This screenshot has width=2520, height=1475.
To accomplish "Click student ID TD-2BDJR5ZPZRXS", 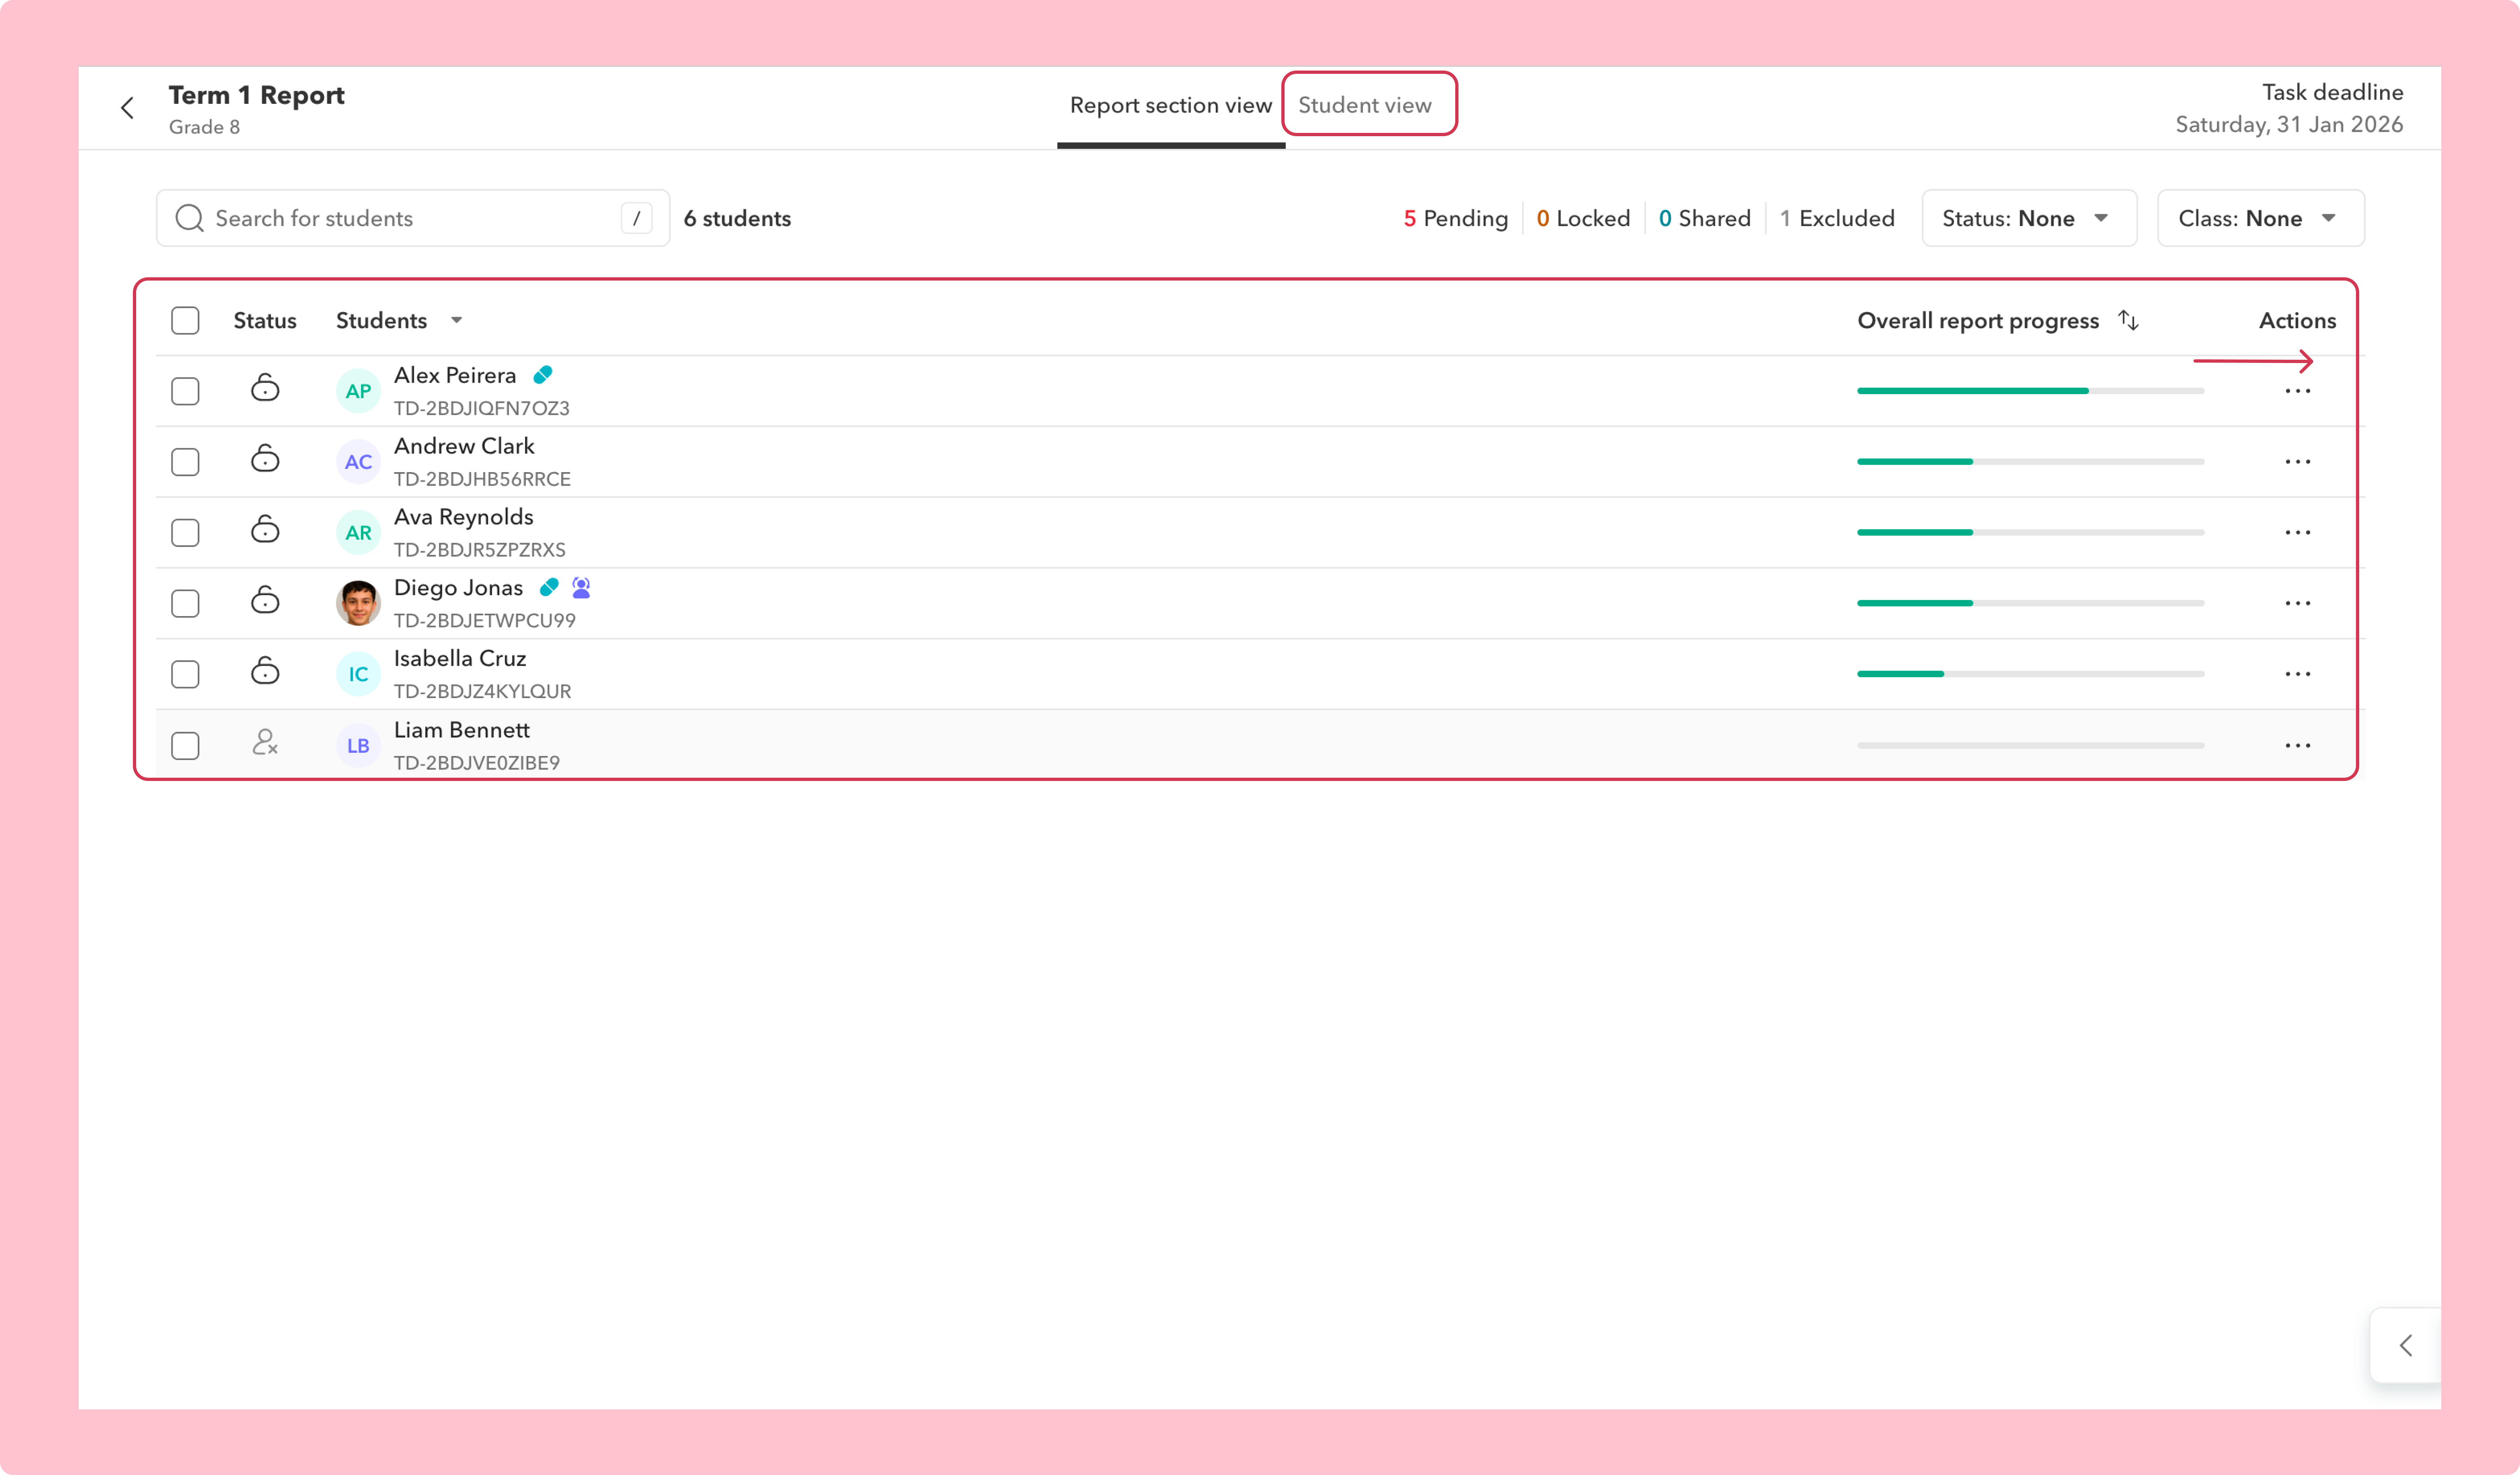I will [480, 550].
